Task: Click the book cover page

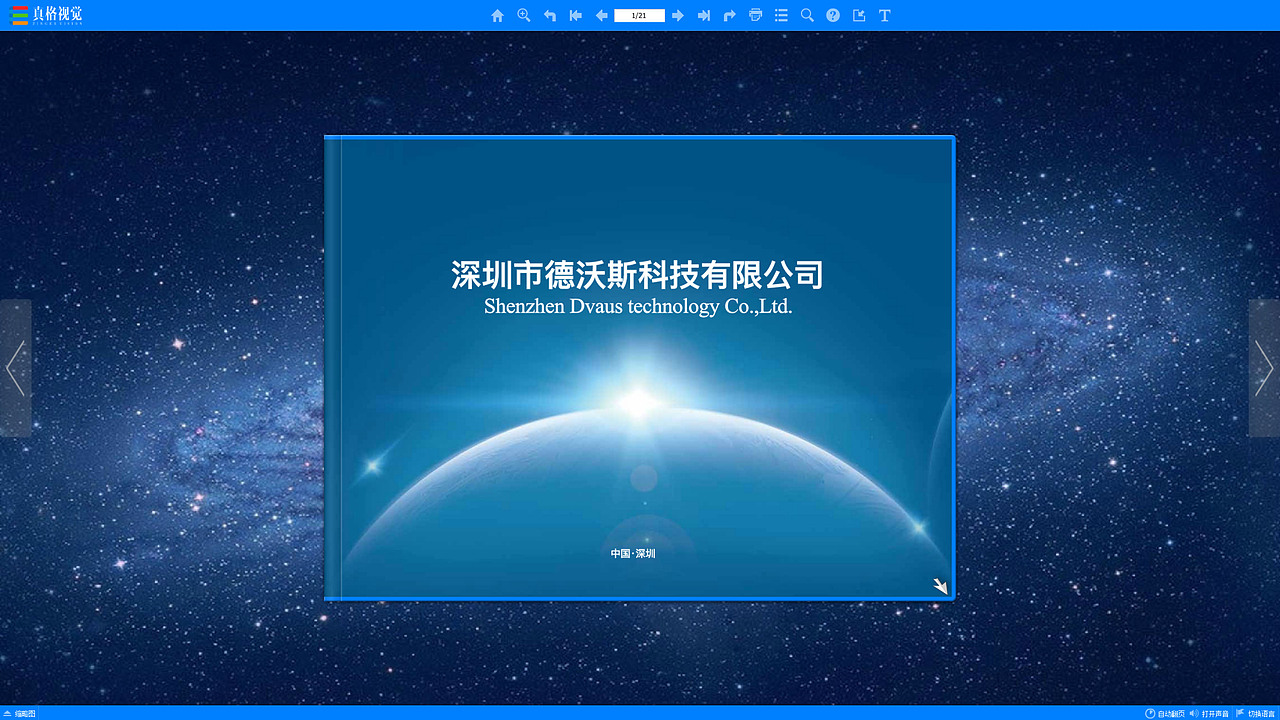Action: [x=640, y=368]
